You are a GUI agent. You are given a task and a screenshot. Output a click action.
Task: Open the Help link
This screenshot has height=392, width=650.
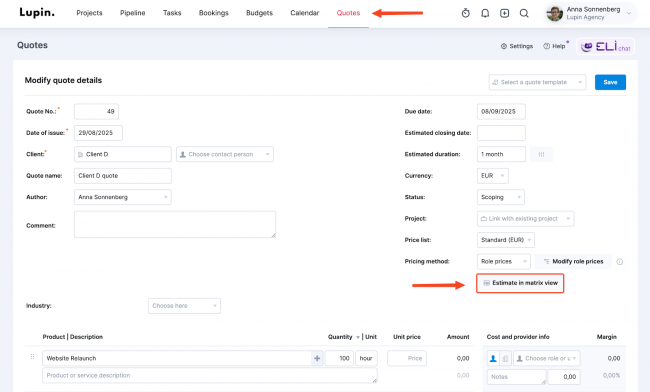coord(555,46)
